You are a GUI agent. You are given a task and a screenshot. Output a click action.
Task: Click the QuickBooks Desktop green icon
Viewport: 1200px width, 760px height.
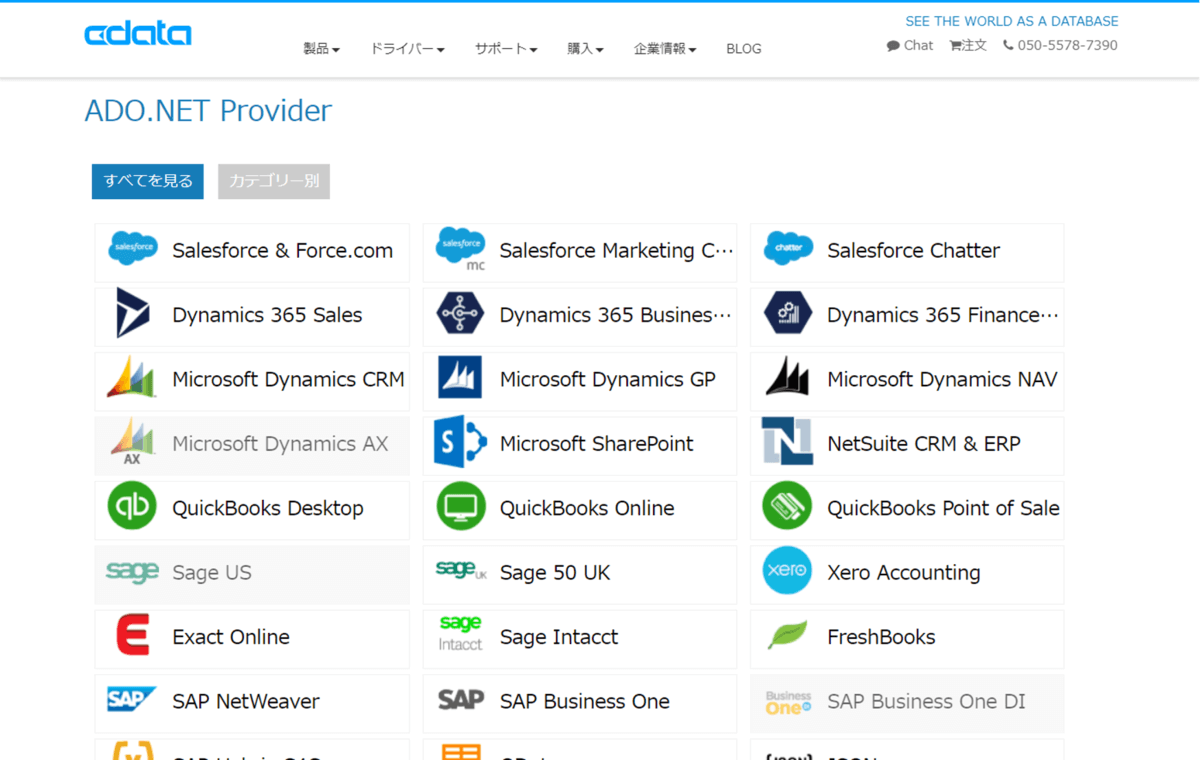(x=132, y=506)
